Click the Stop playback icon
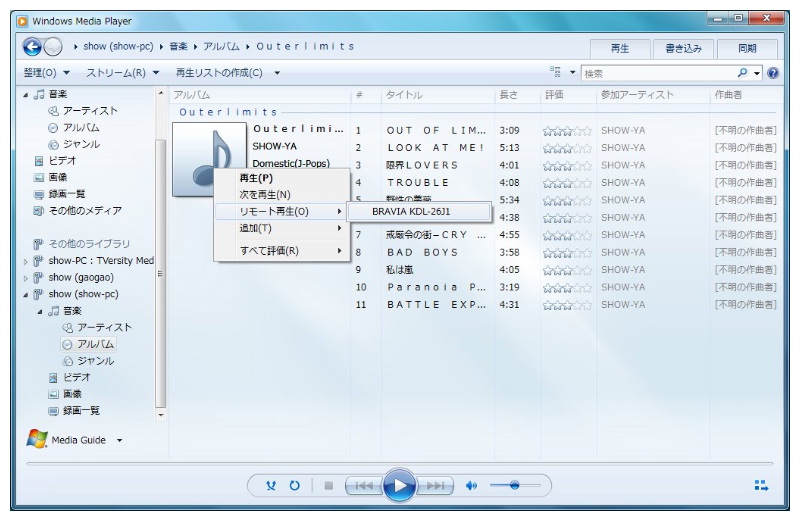 (x=328, y=486)
